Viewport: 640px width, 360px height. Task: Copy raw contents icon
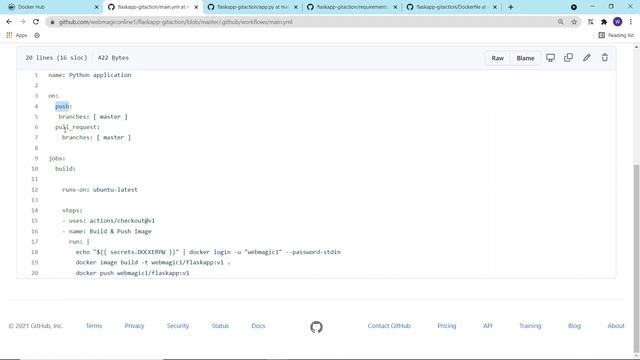point(568,58)
